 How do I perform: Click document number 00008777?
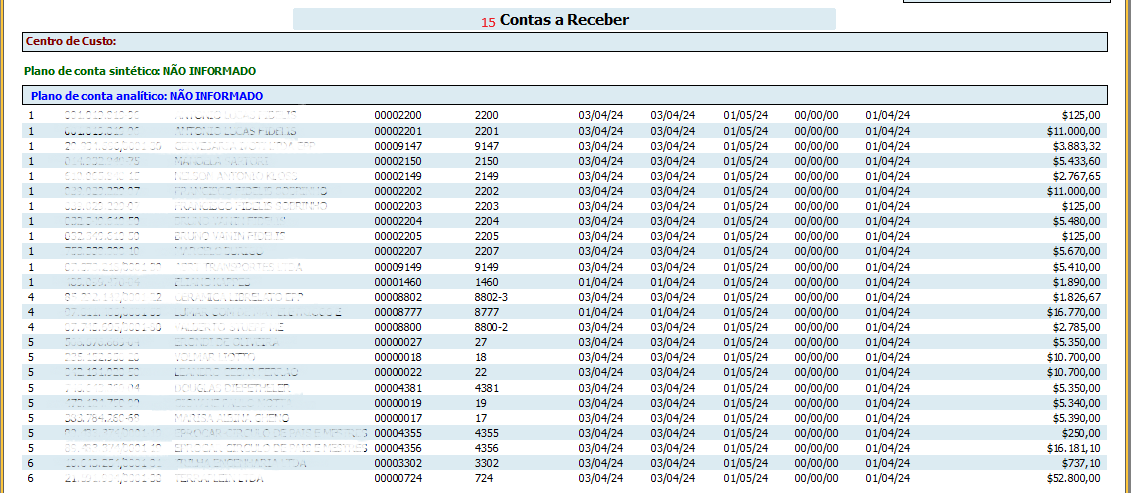(397, 312)
